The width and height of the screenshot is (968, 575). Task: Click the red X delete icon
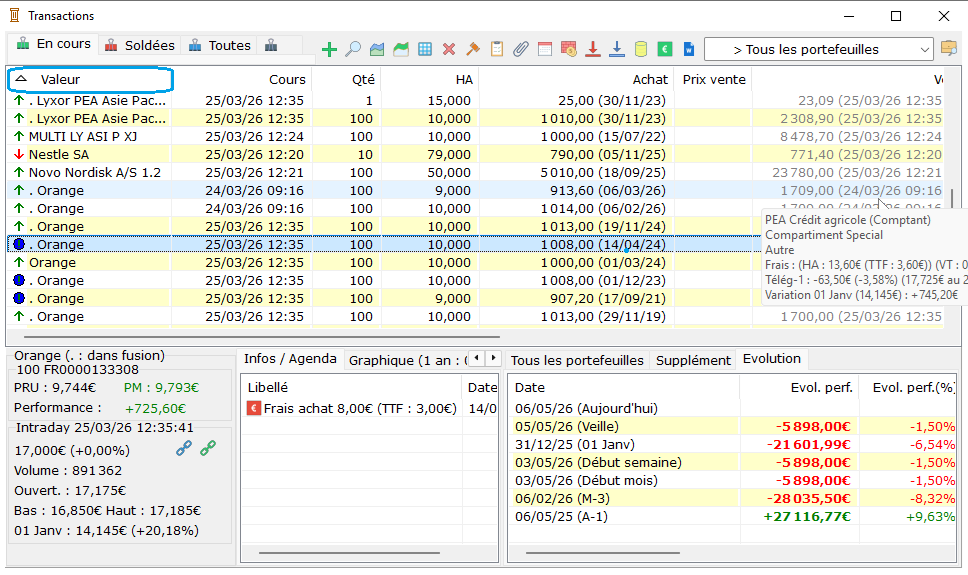pos(449,49)
